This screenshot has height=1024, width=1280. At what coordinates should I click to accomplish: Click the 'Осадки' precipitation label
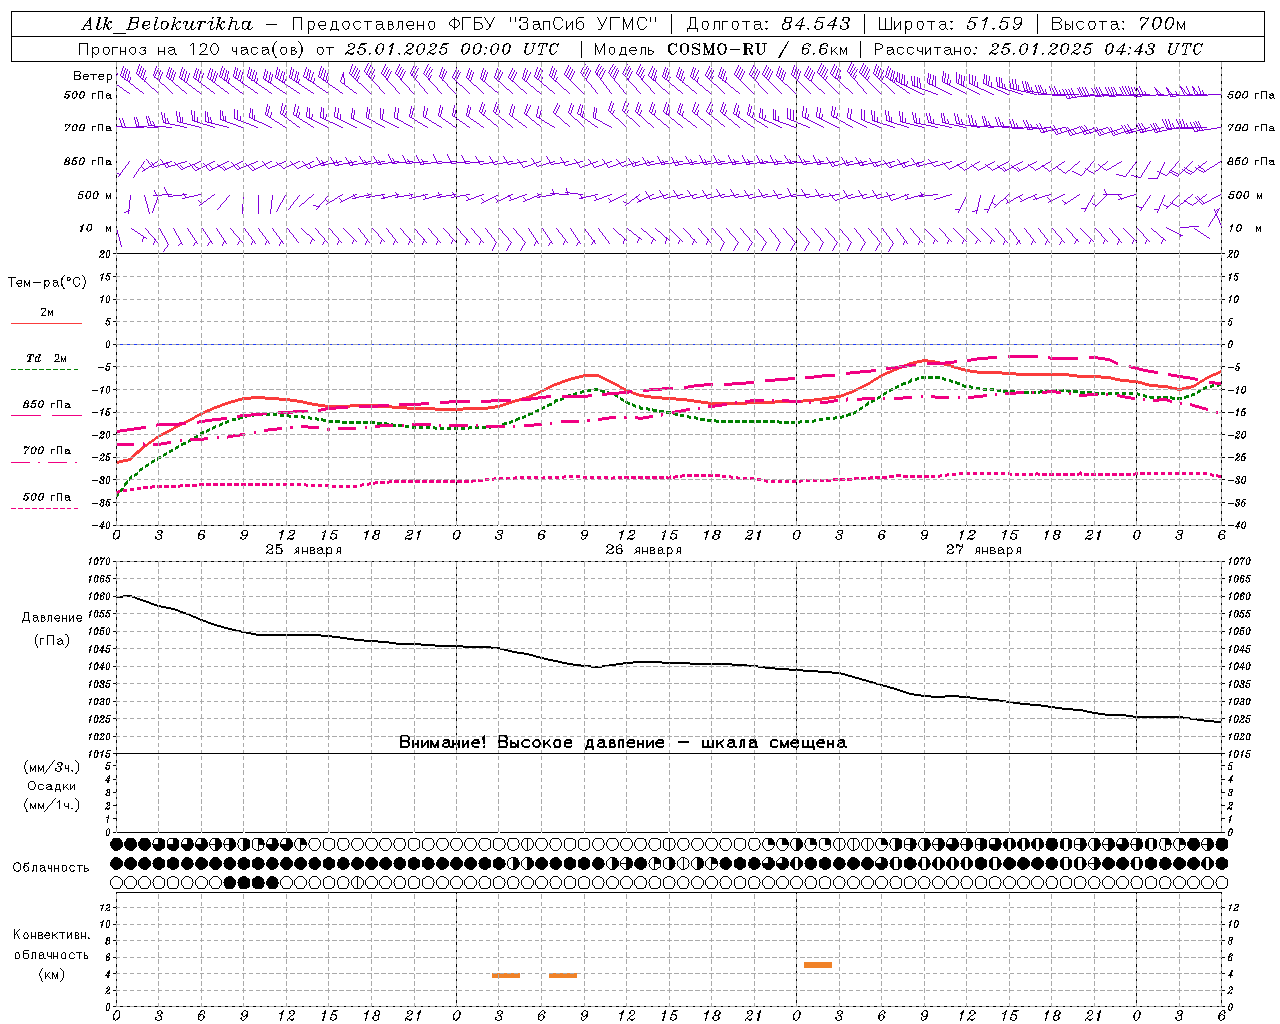(52, 786)
